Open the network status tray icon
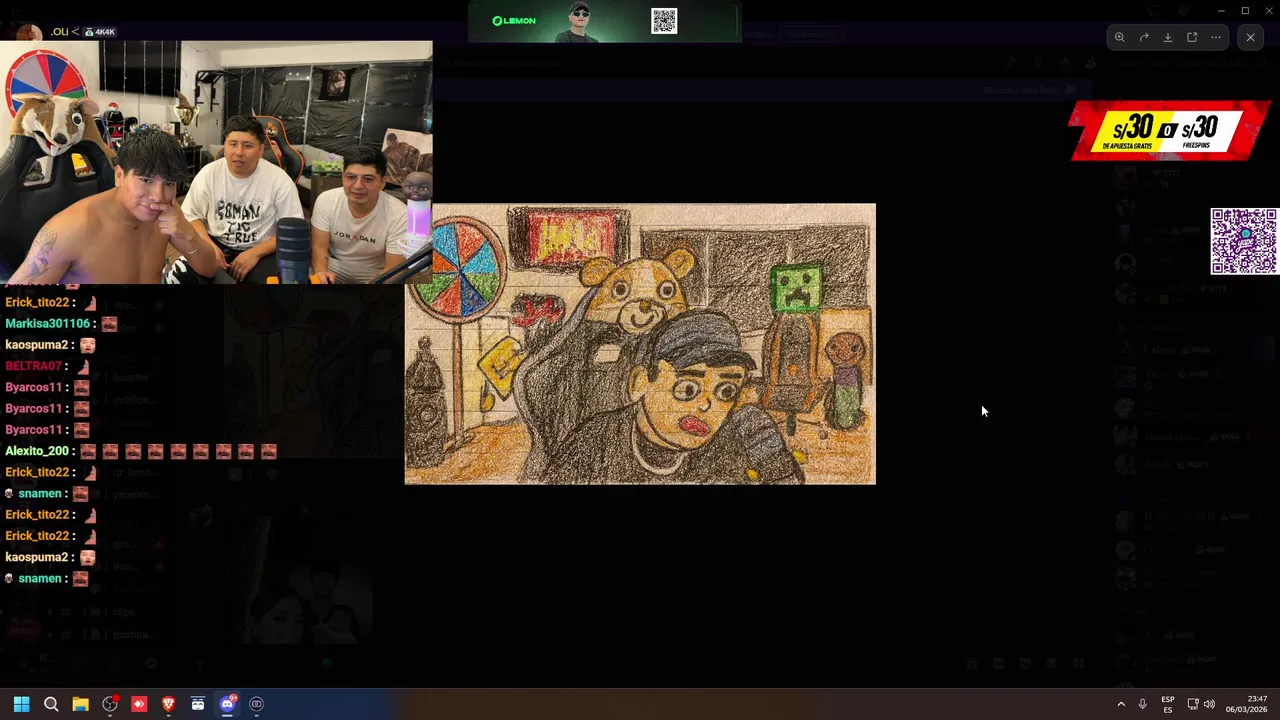This screenshot has height=720, width=1280. 1193,704
